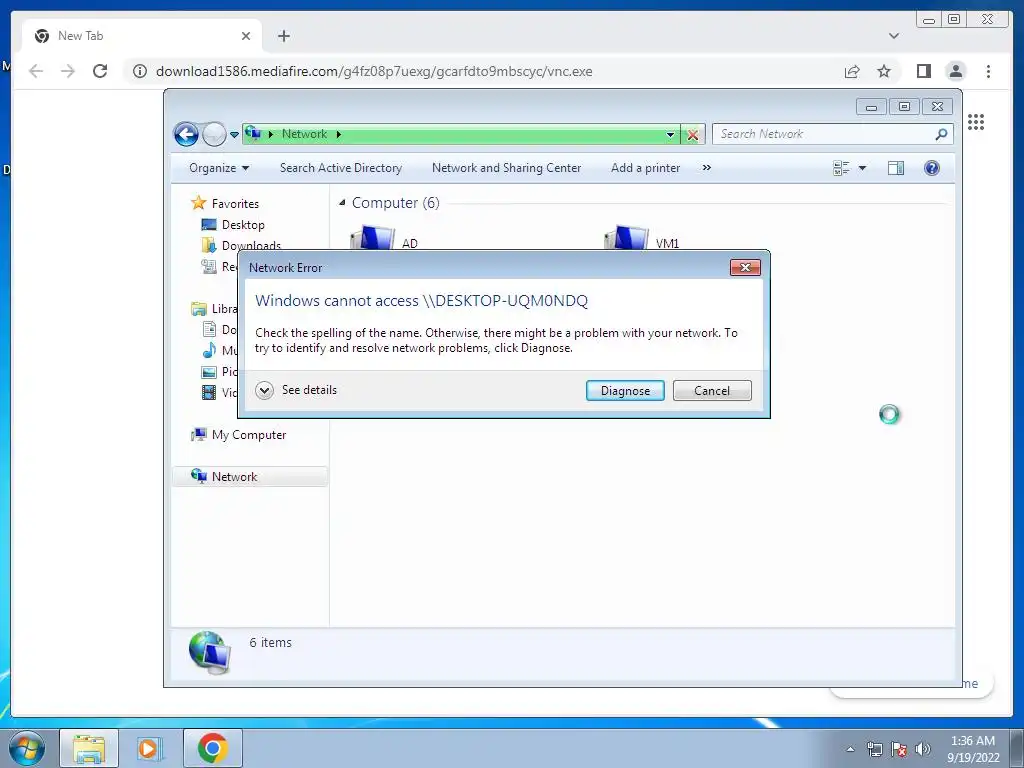Open Windows Media Player from taskbar
The height and width of the screenshot is (768, 1024).
click(x=150, y=748)
